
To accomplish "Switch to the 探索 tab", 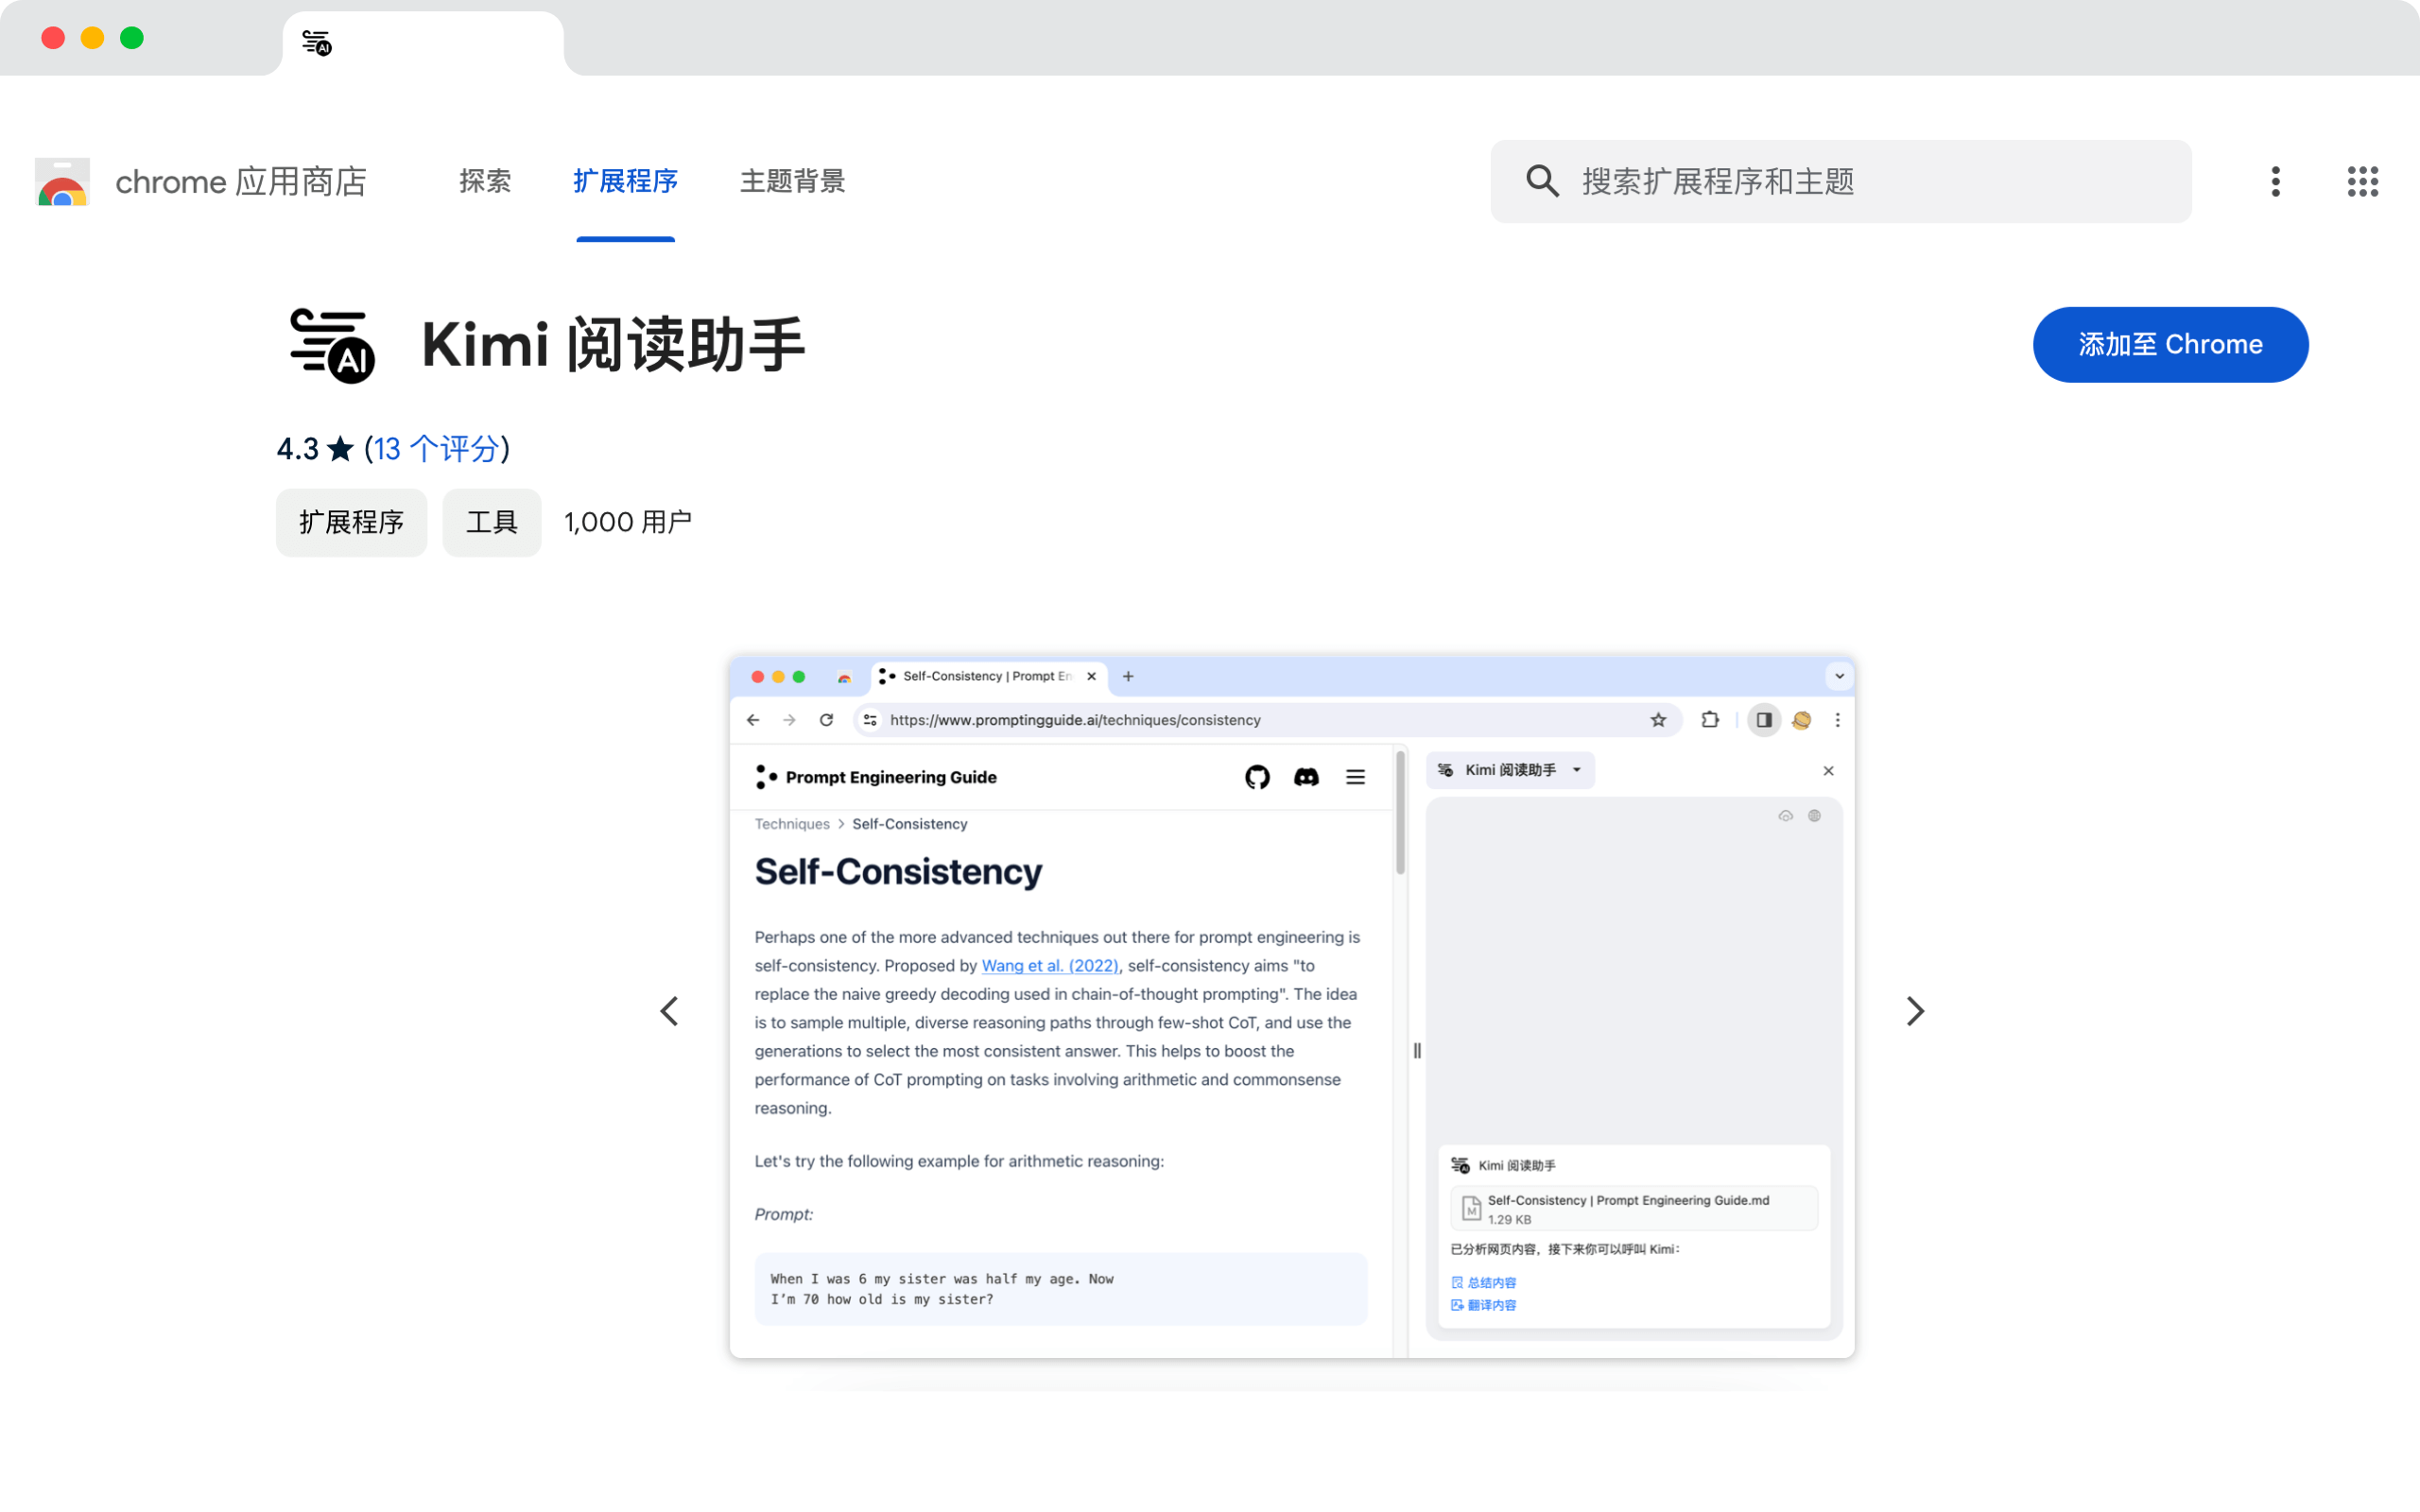I will point(486,181).
